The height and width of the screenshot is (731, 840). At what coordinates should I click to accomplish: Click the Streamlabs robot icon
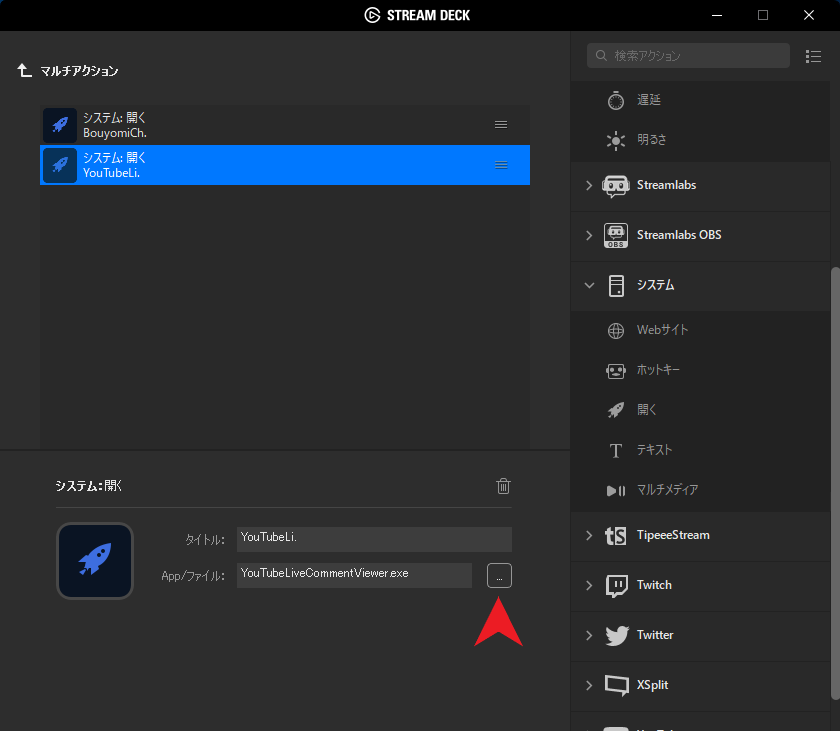pyautogui.click(x=616, y=186)
